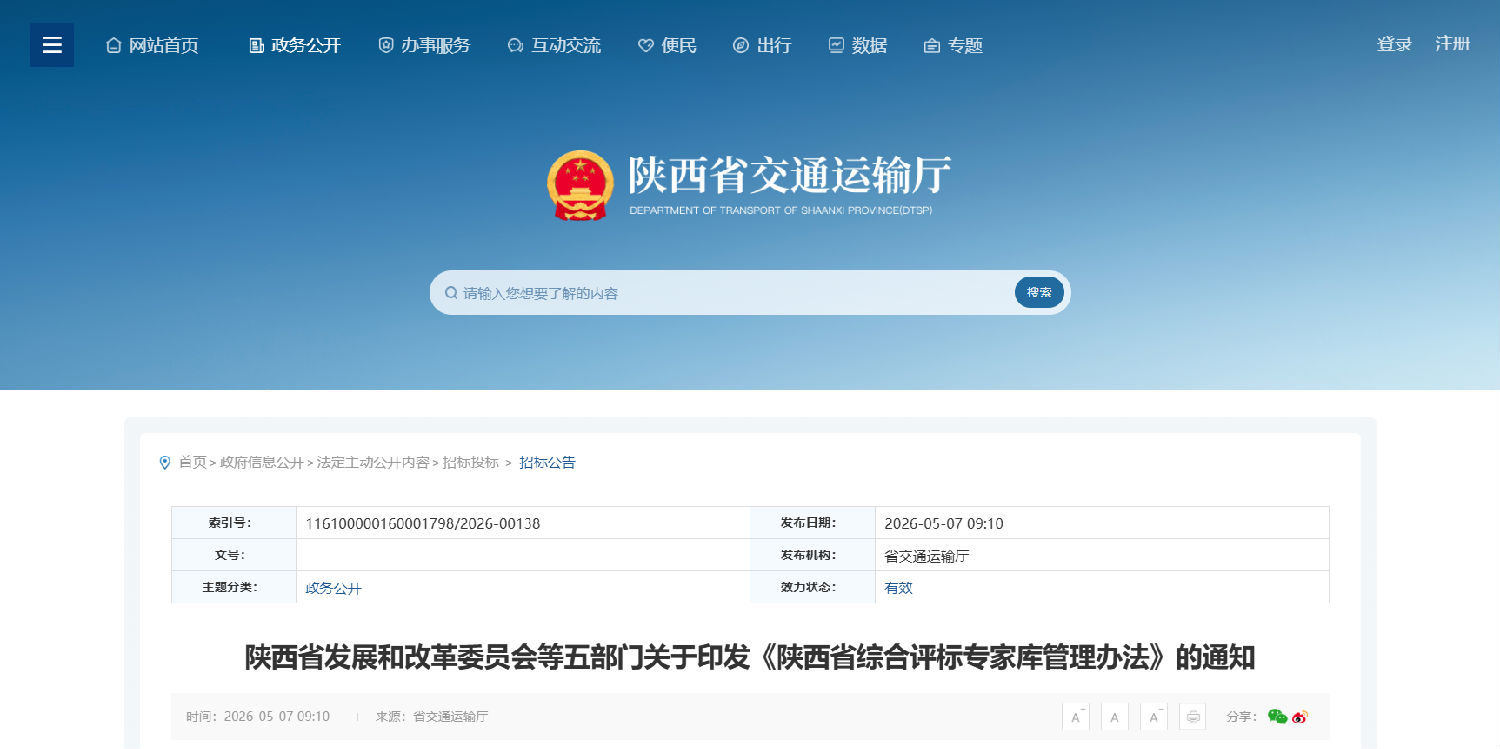Open the 政务公开 menu item
The image size is (1500, 749).
click(295, 45)
